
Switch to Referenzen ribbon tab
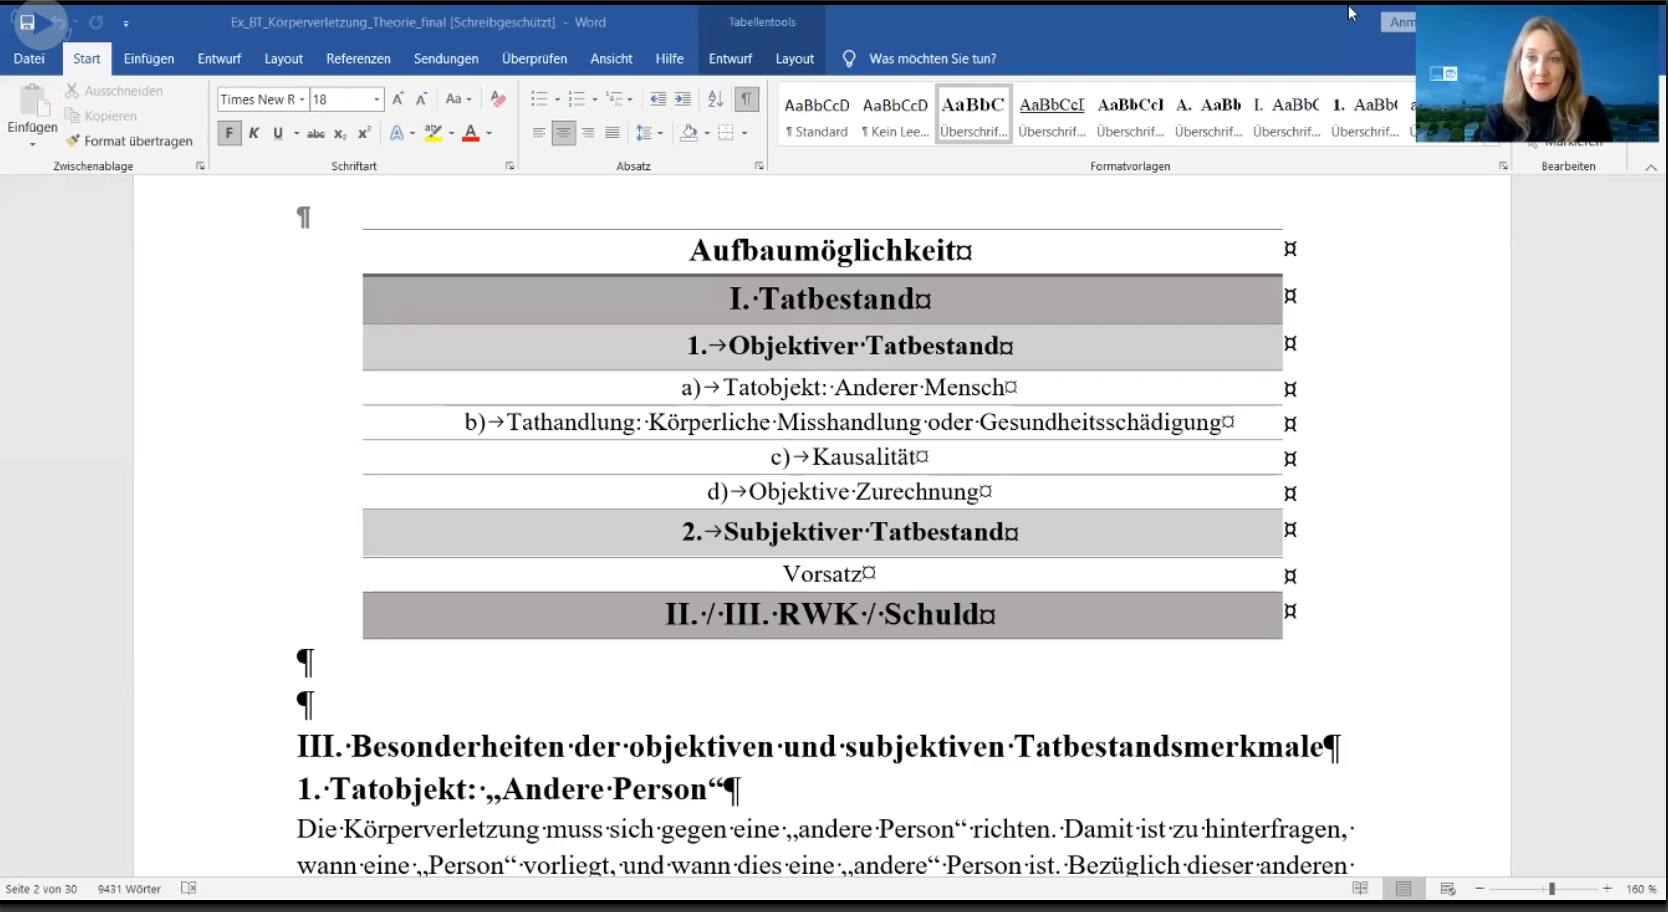pyautogui.click(x=358, y=59)
